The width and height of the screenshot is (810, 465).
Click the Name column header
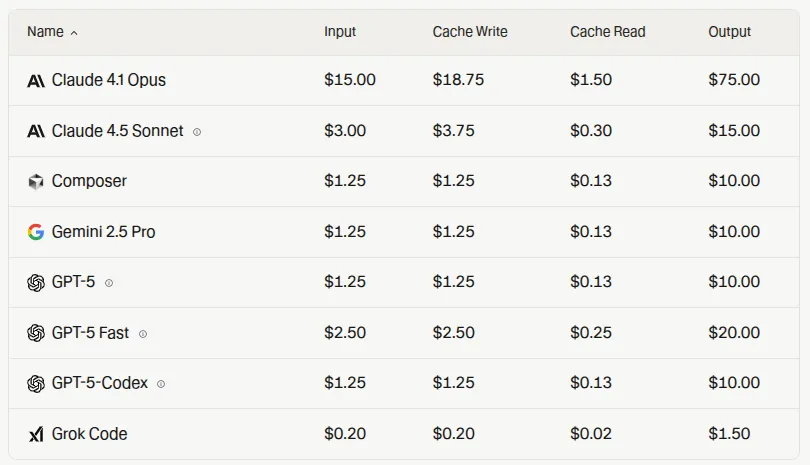45,32
